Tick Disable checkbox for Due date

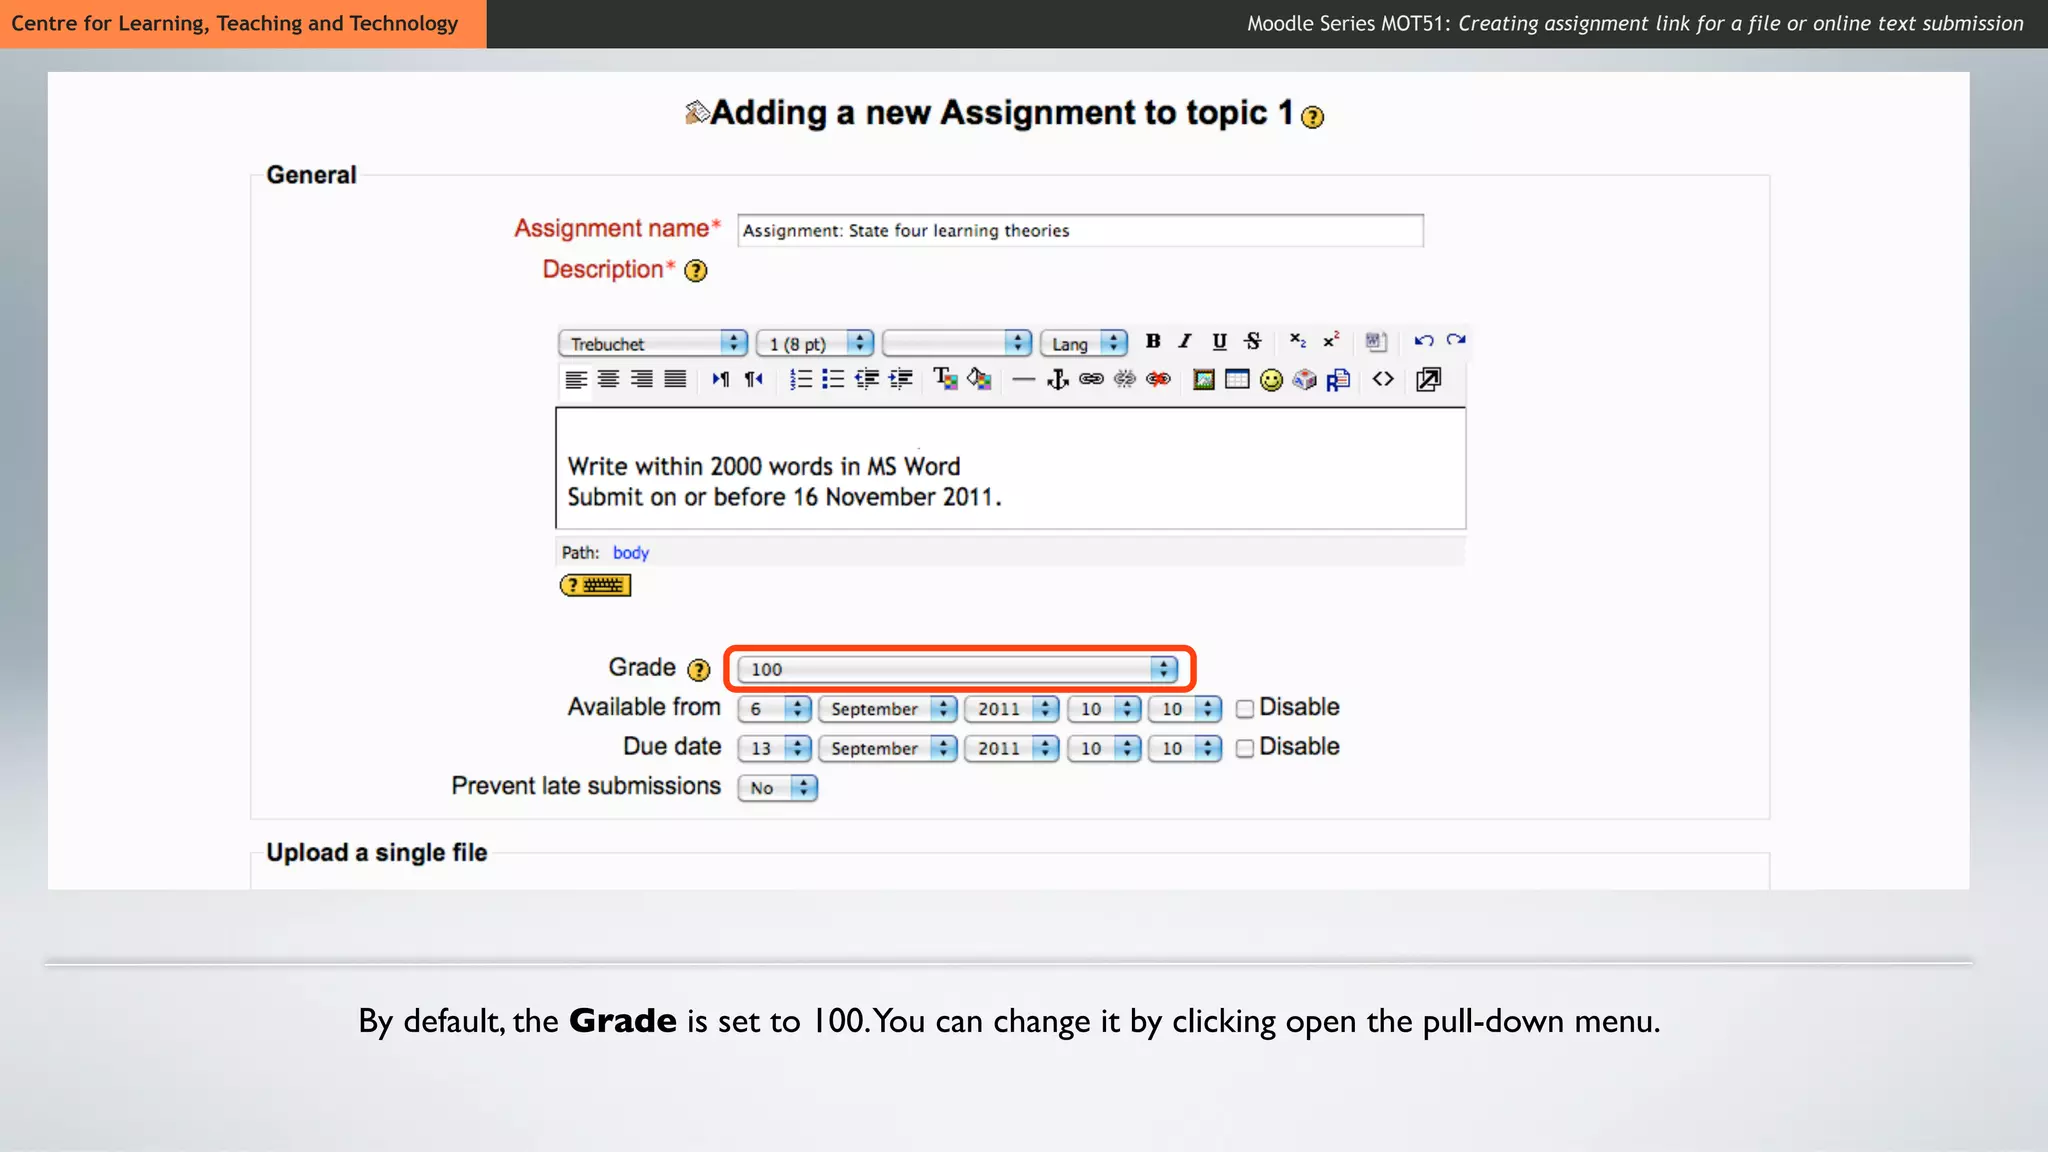(1245, 749)
